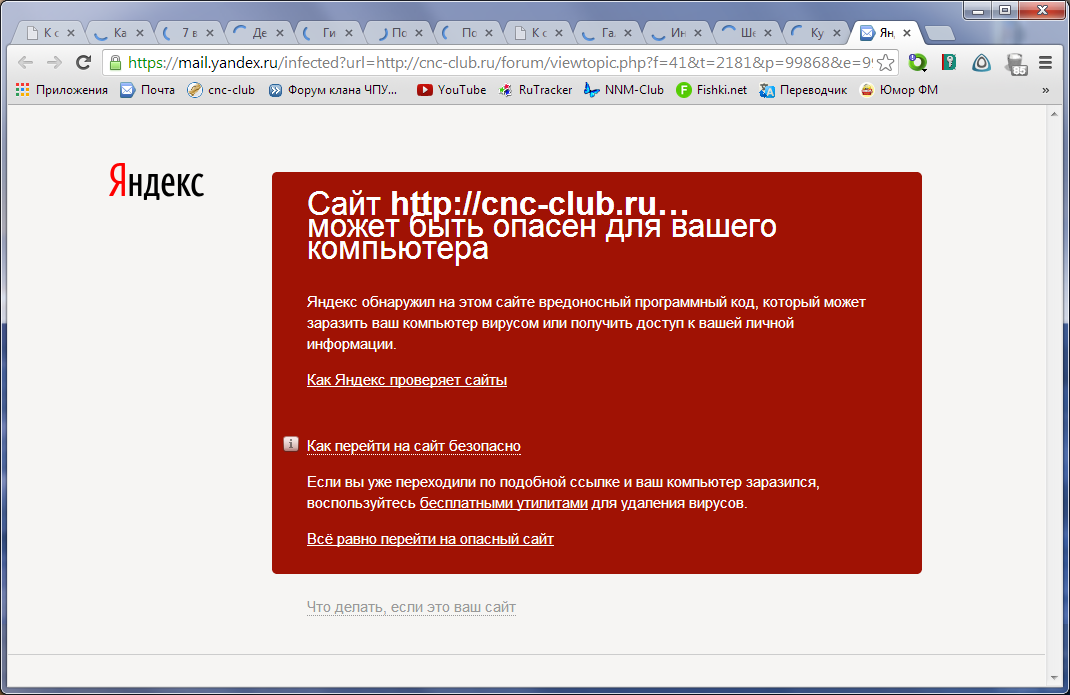1070x695 pixels.
Task: Close the active Яндекс tab
Action: click(x=907, y=32)
